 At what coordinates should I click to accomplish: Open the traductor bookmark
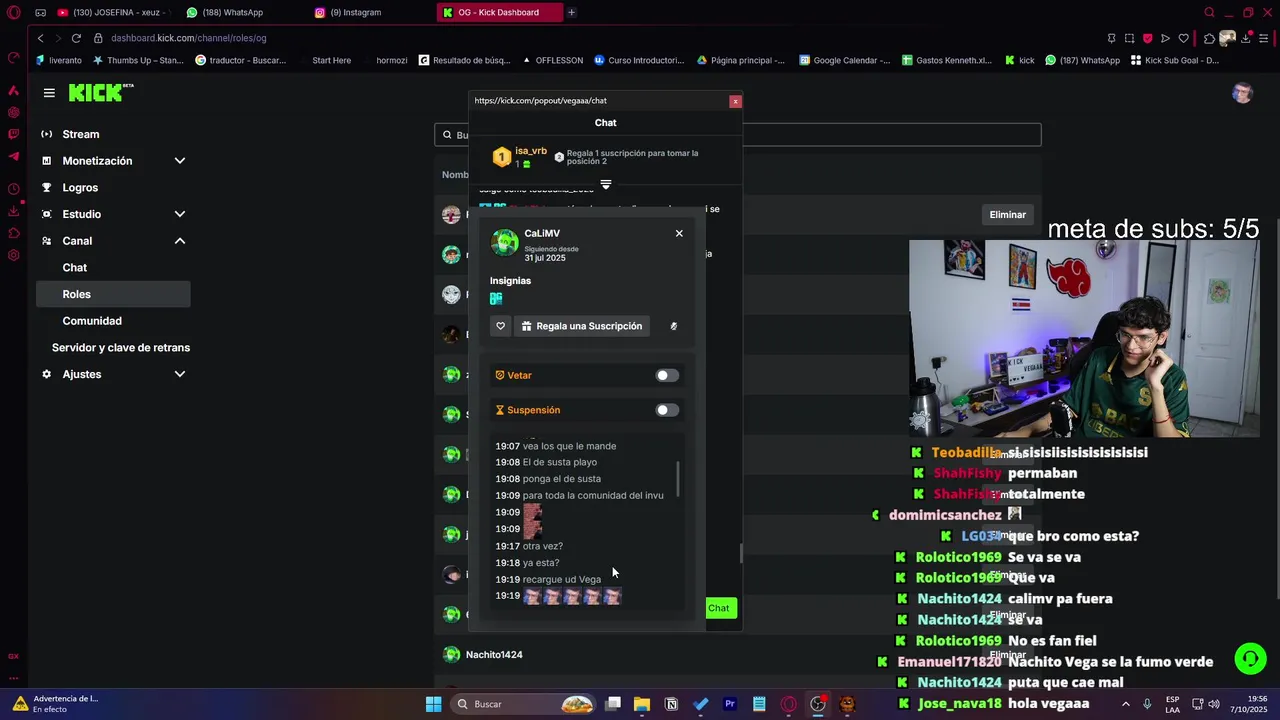240,60
